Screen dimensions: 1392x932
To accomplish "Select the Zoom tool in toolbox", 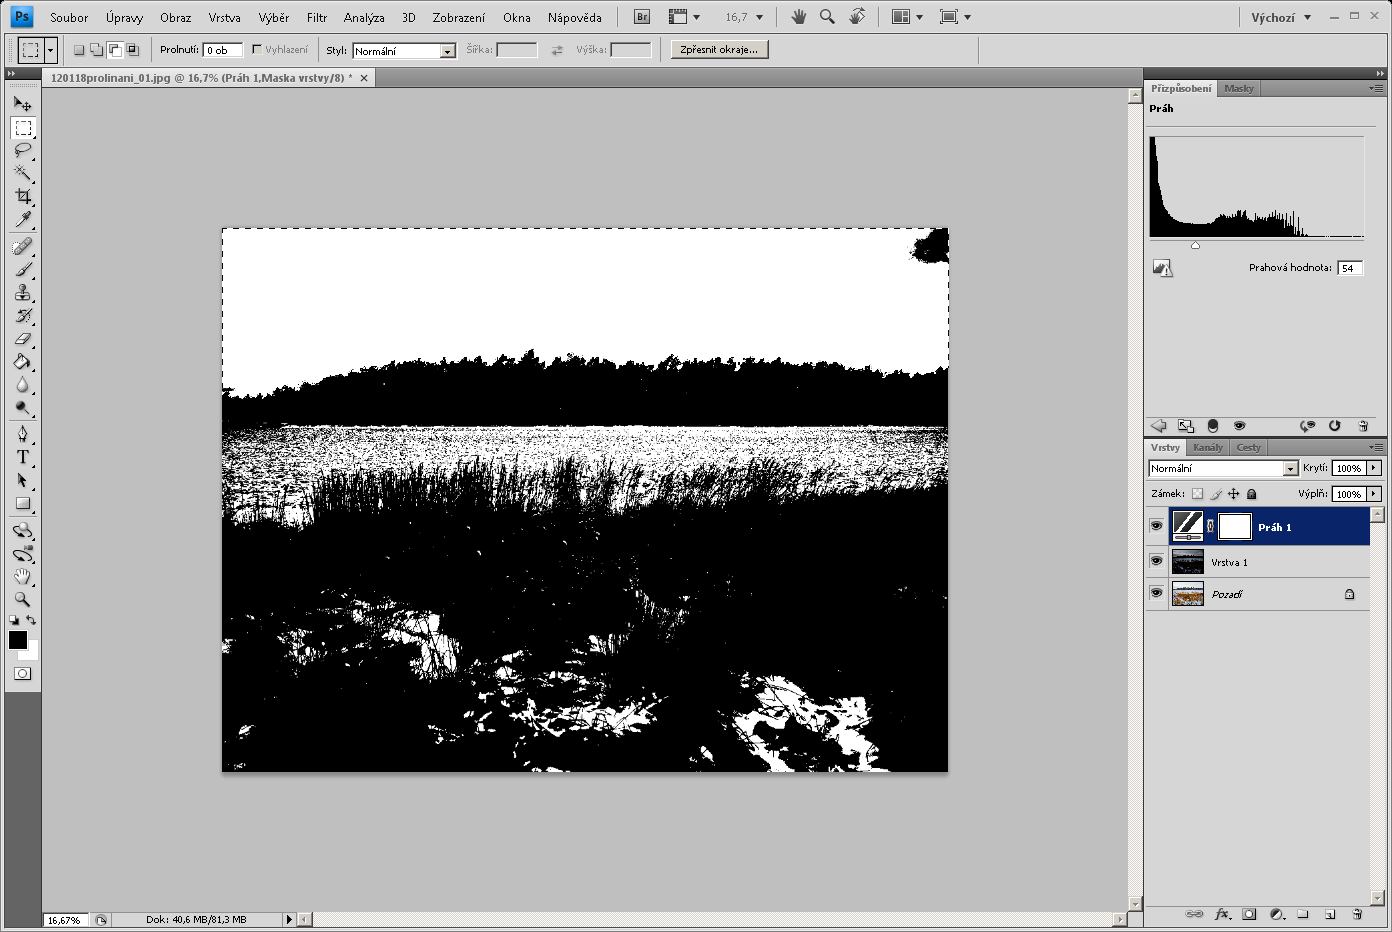I will click(x=23, y=600).
